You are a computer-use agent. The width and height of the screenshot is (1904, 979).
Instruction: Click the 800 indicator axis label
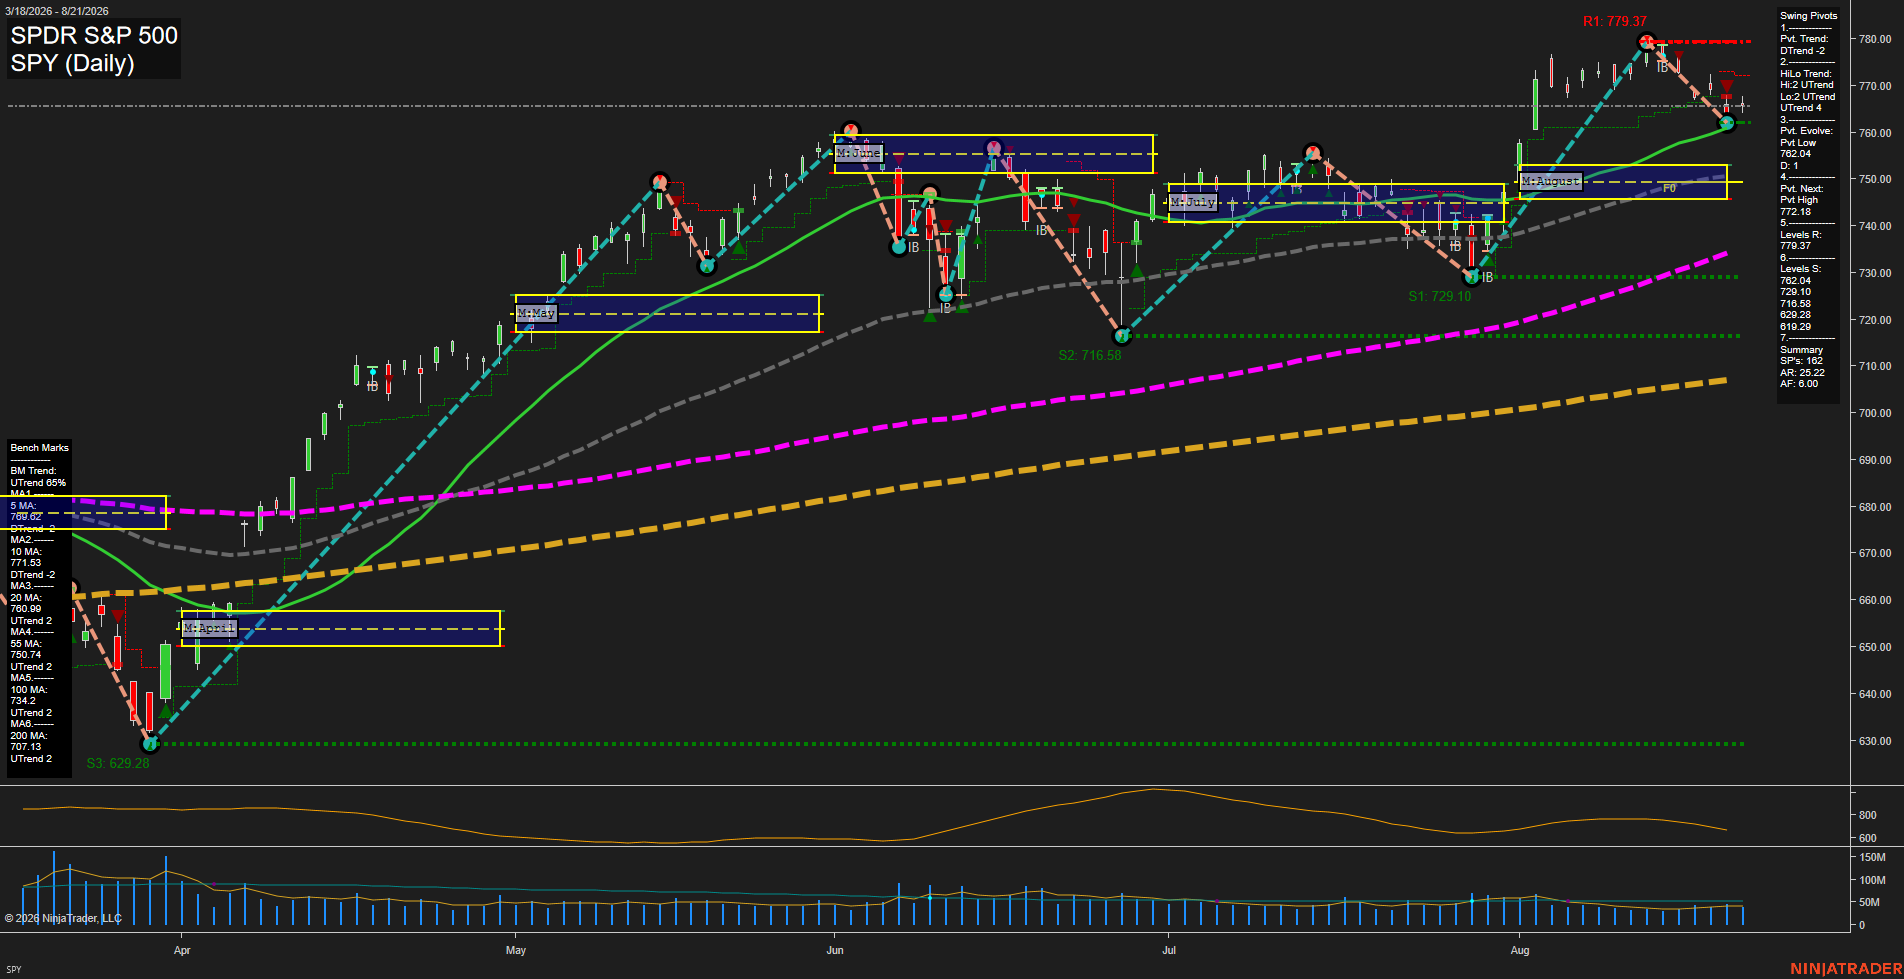[x=1868, y=815]
